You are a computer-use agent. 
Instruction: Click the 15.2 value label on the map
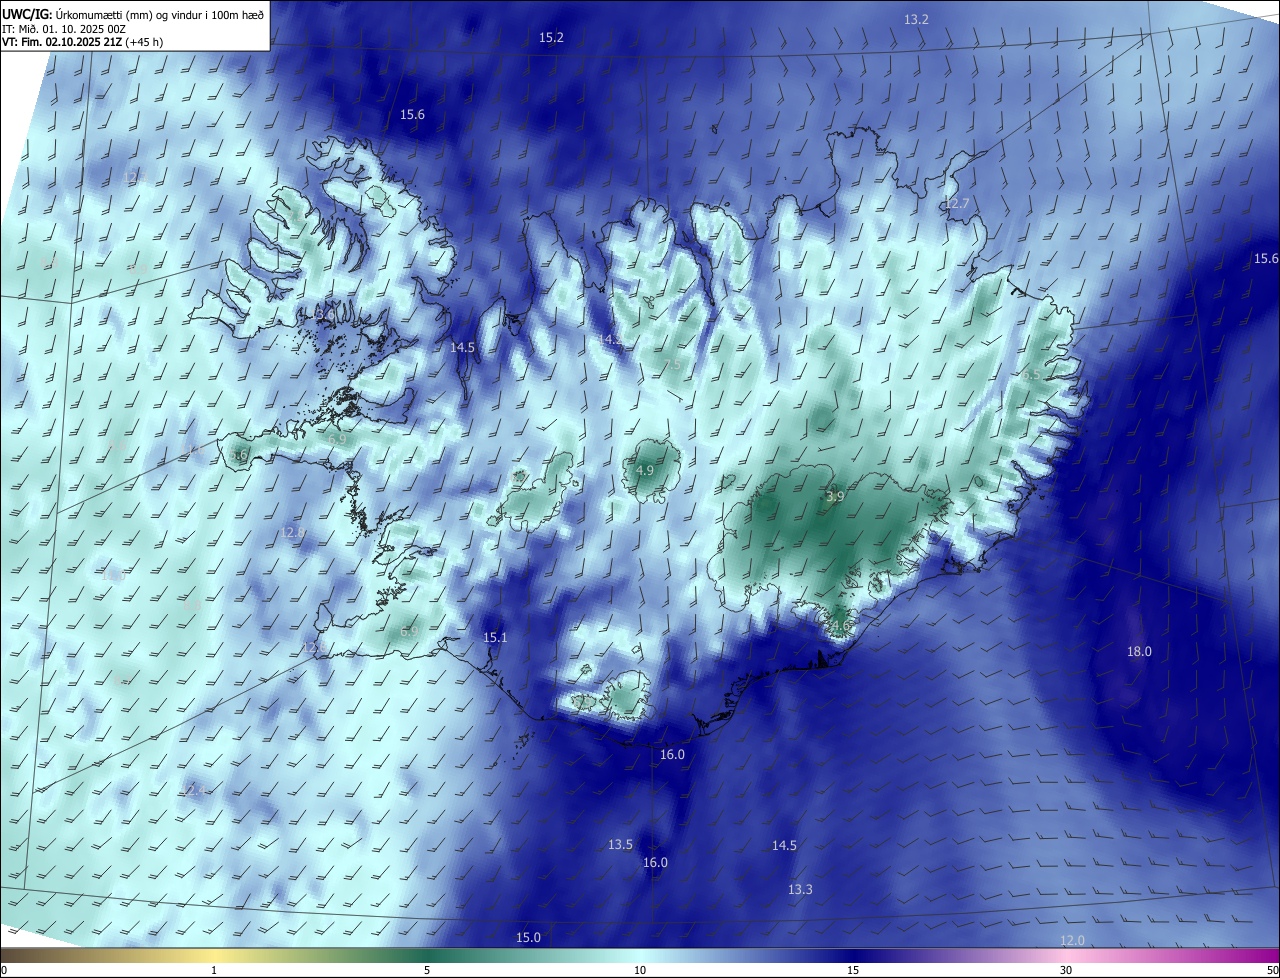(x=551, y=37)
